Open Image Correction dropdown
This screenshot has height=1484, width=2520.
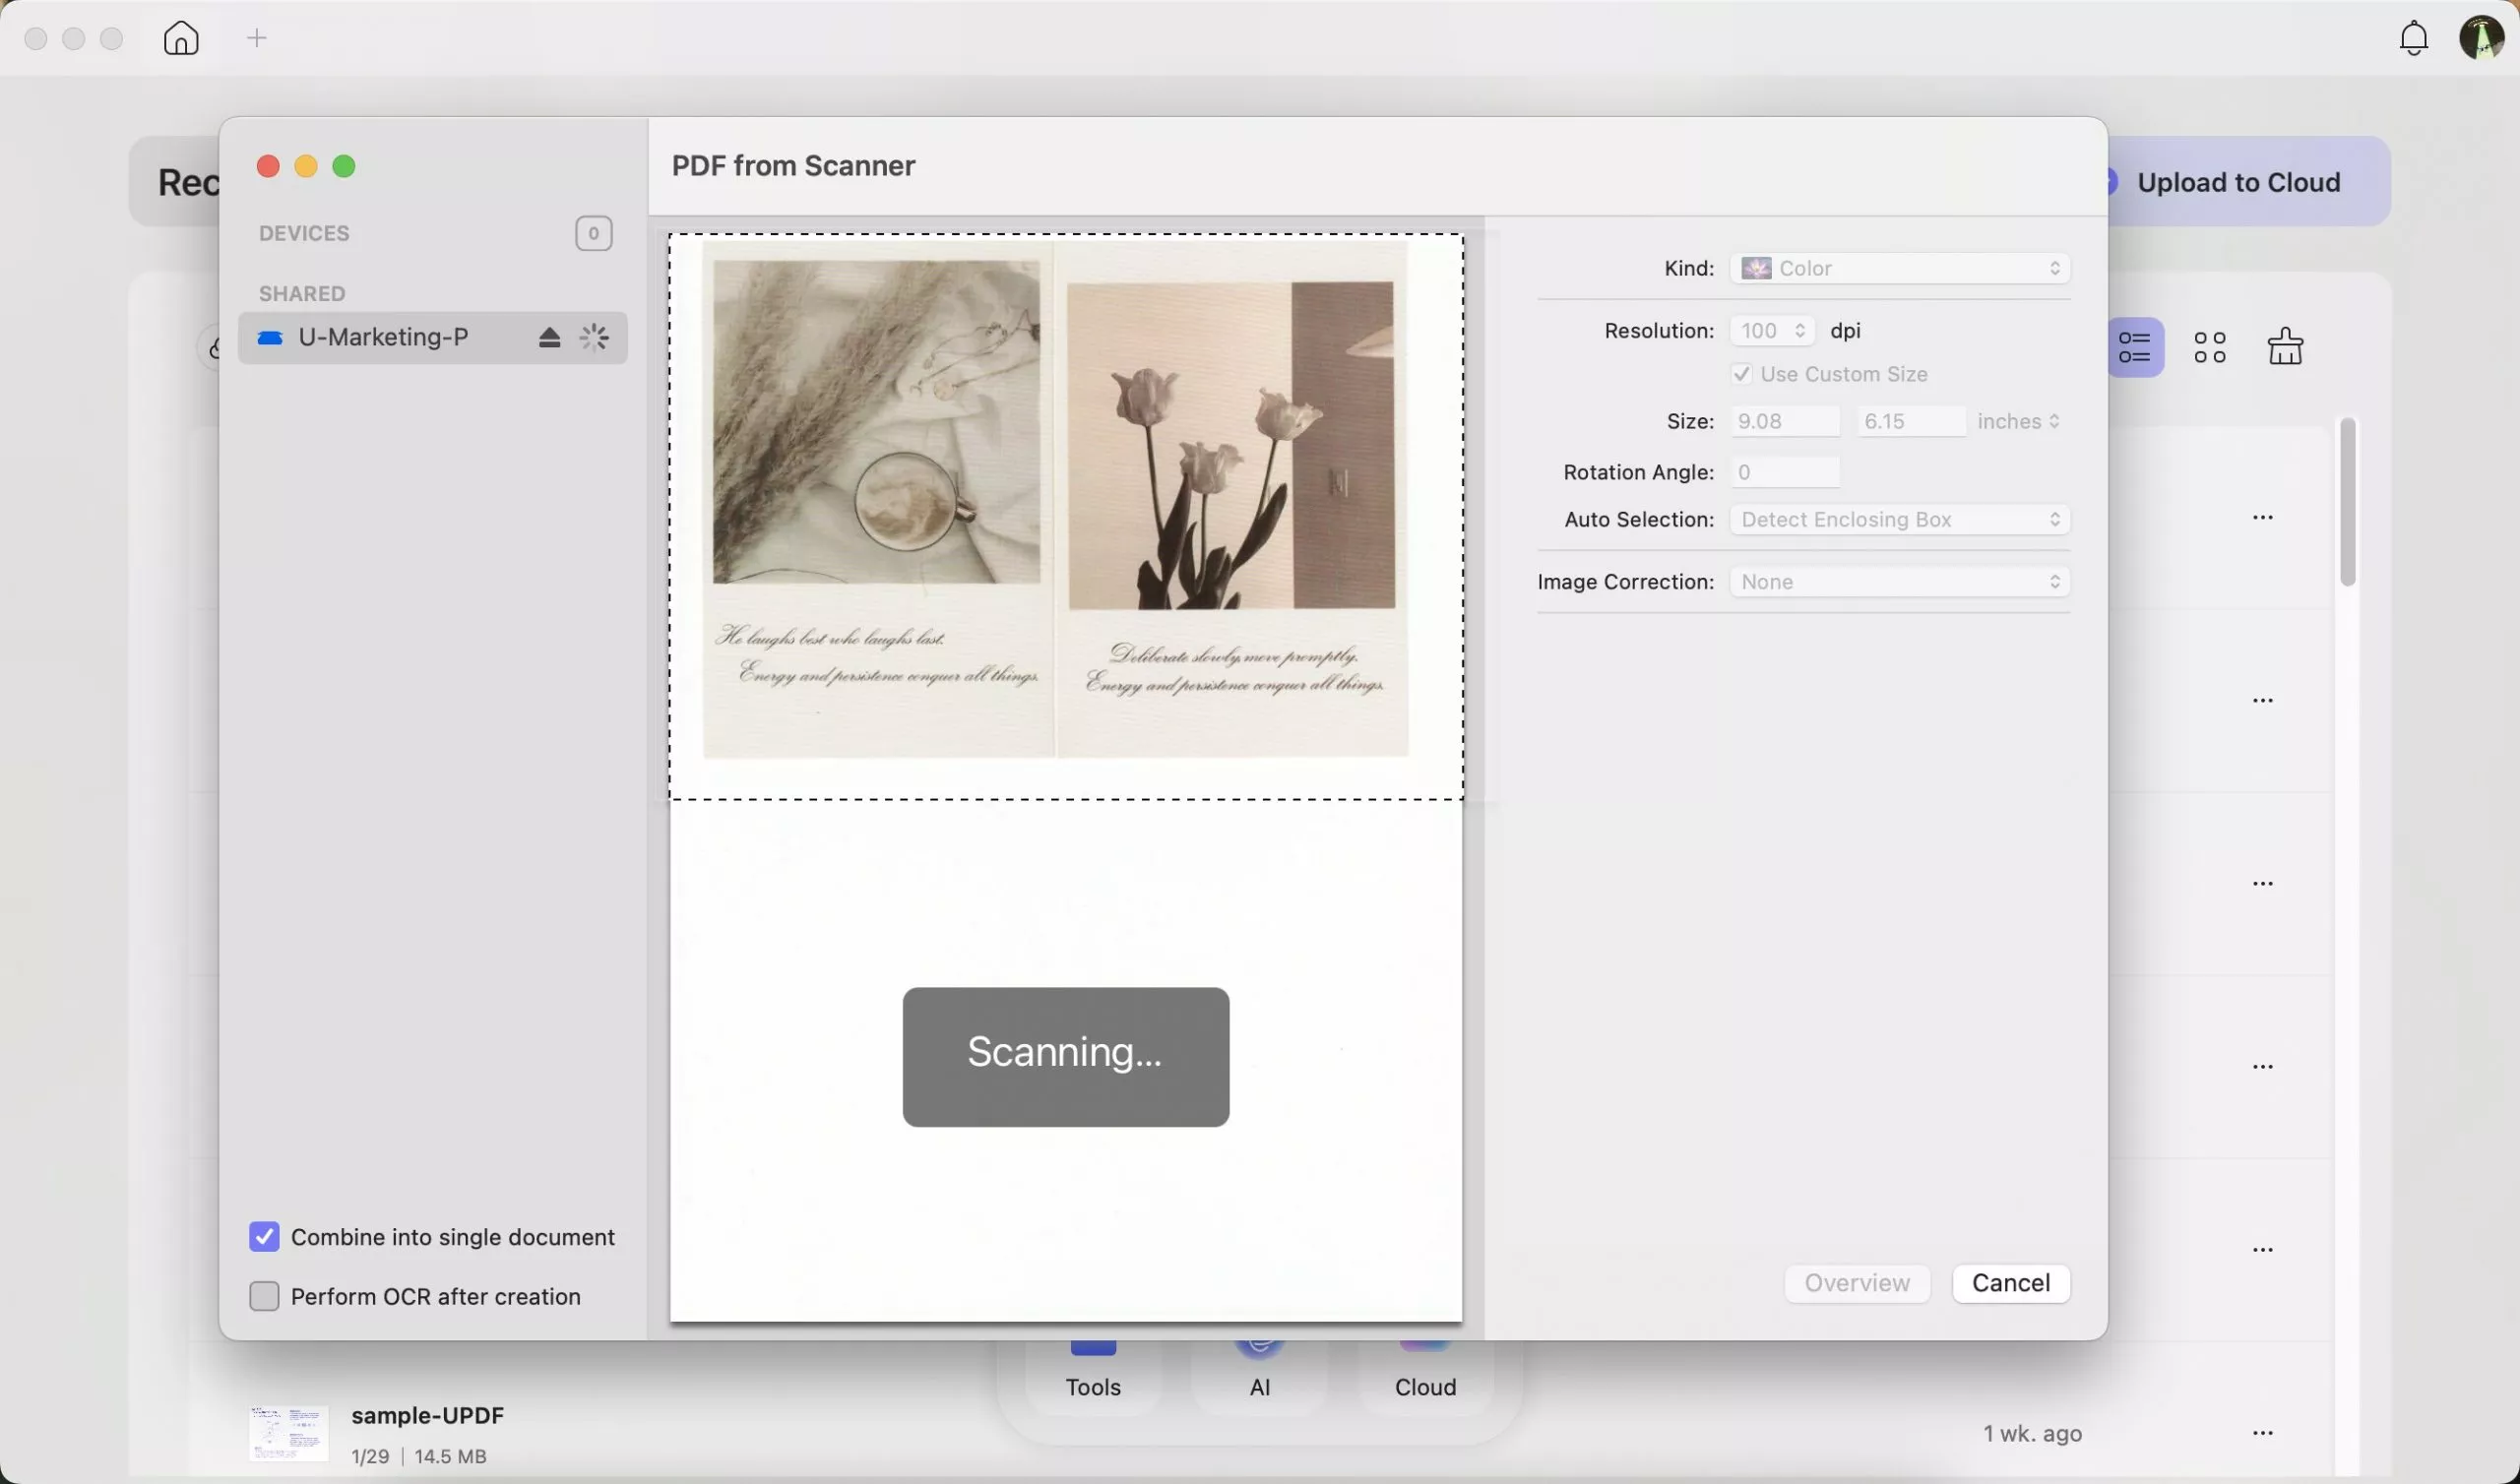pyautogui.click(x=1899, y=582)
